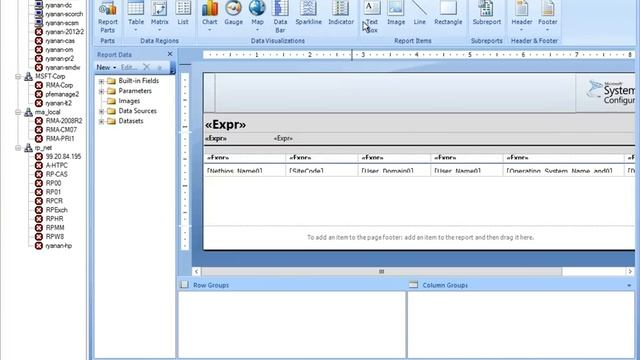Insert an Indicator

coord(341,14)
